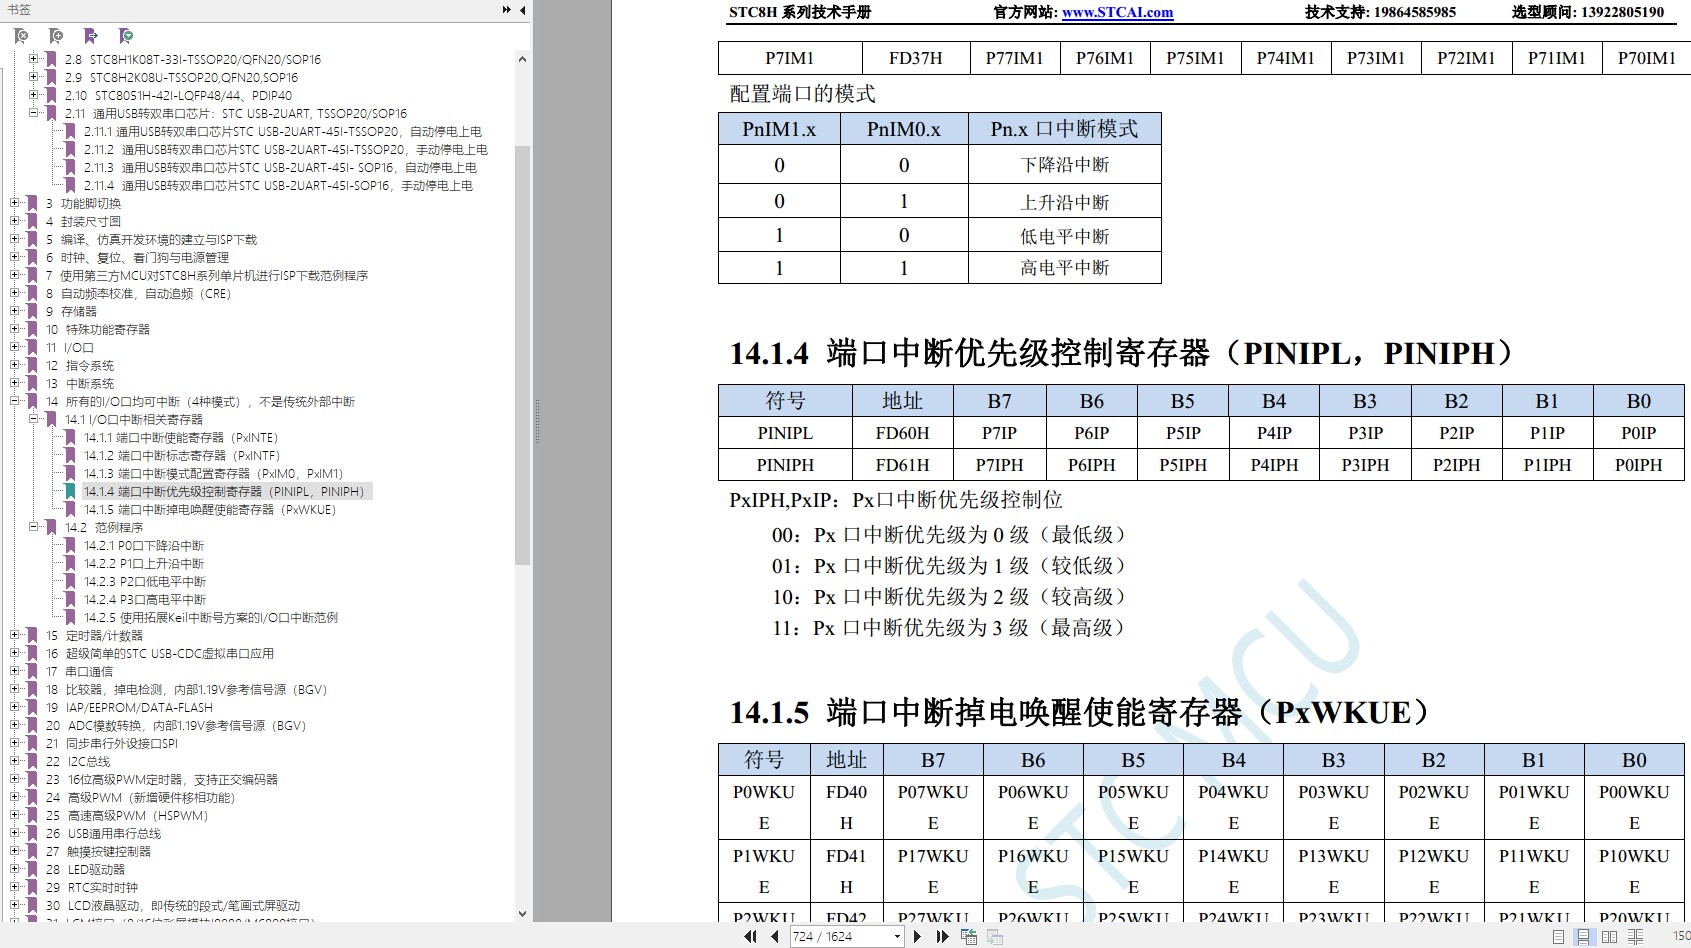Click the go forward to next view icon
This screenshot has height=948, width=1691.
pyautogui.click(x=995, y=937)
